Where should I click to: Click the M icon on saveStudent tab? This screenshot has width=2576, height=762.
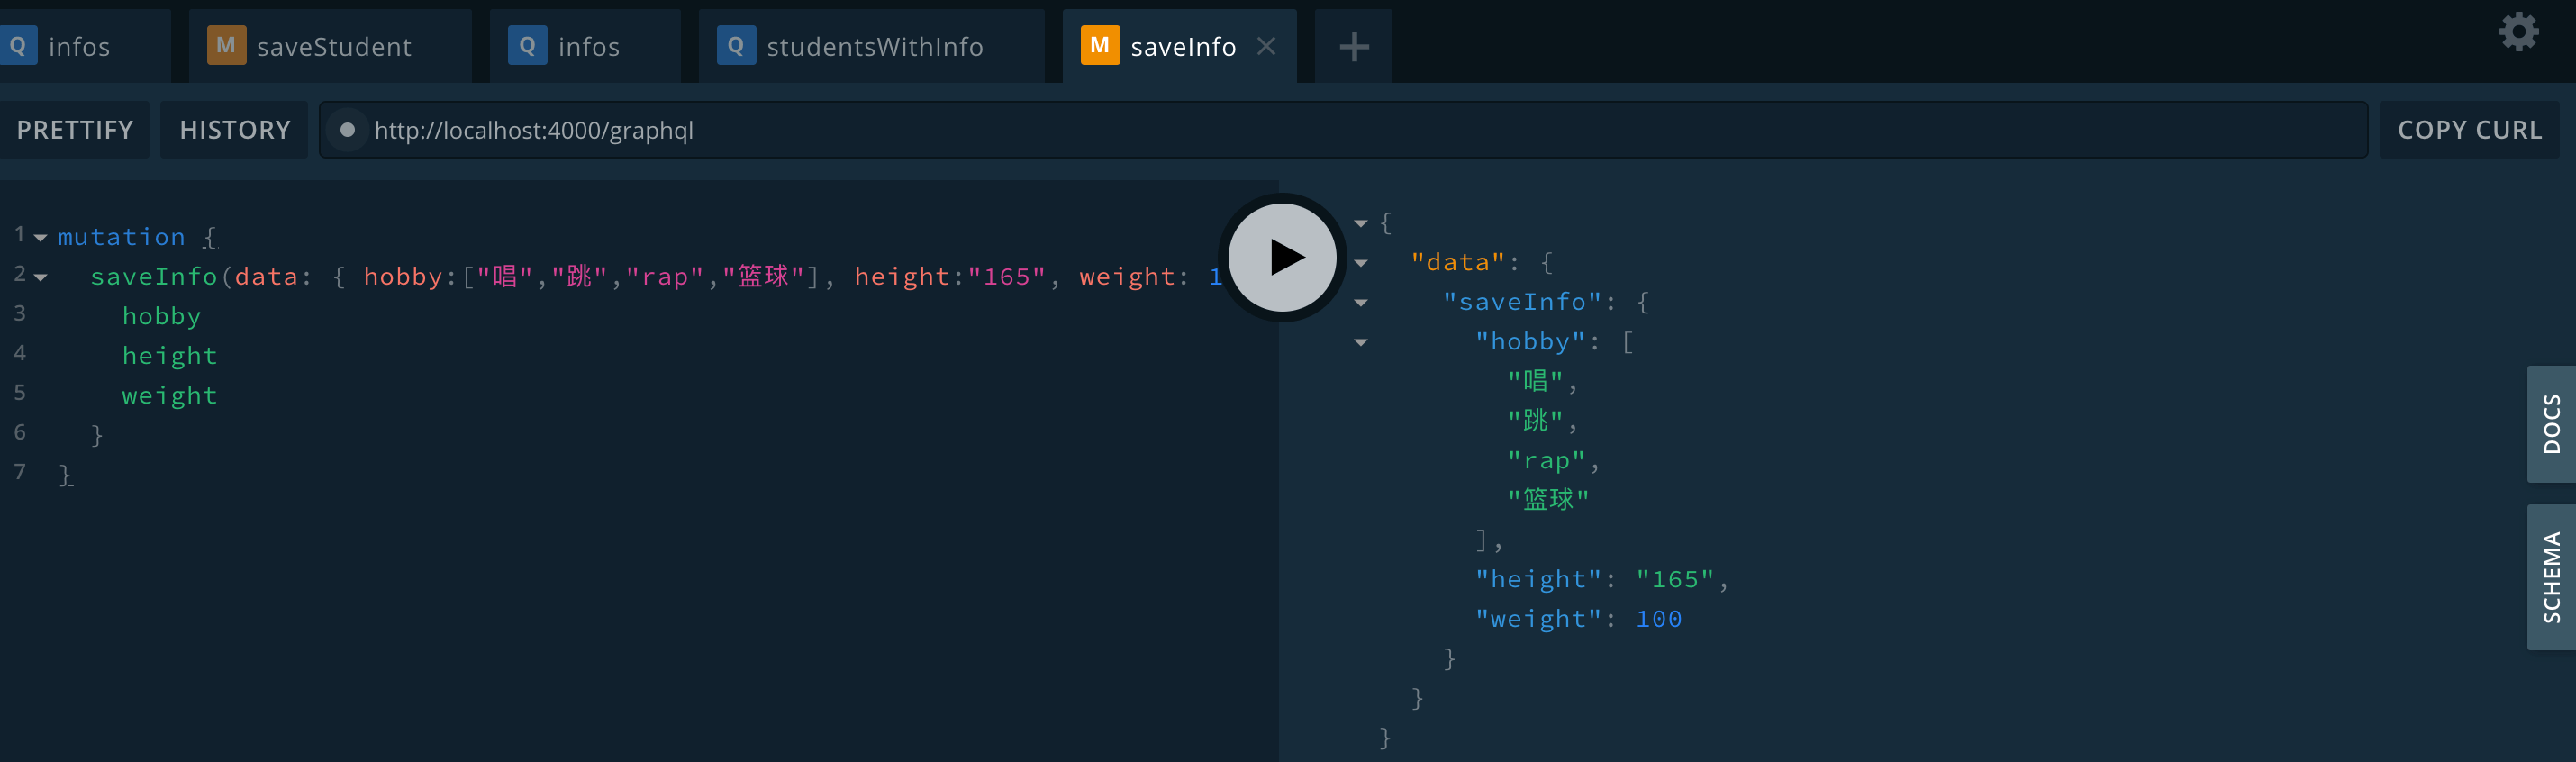[x=226, y=45]
